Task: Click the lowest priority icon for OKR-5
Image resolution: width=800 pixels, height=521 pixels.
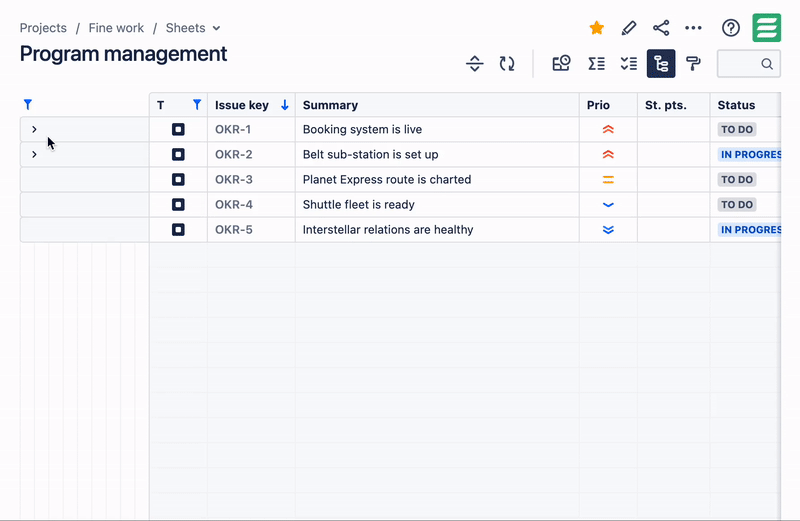Action: click(608, 230)
